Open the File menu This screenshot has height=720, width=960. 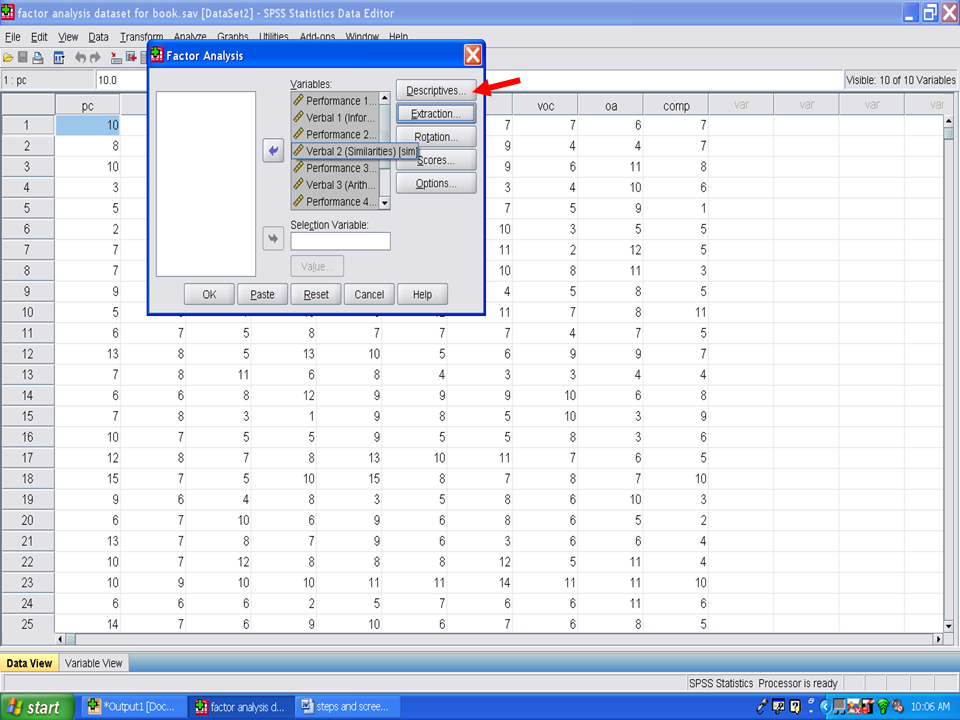[13, 37]
